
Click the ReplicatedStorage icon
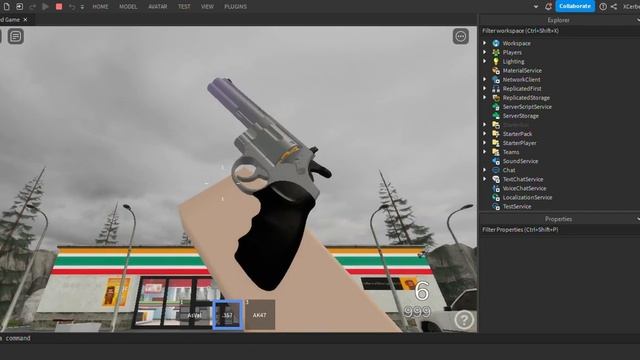pos(496,98)
